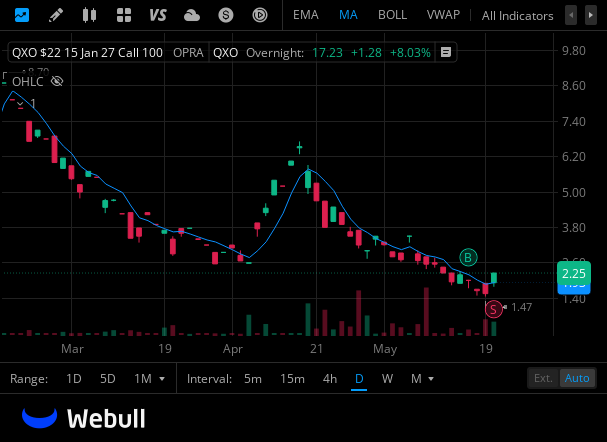Toggle the Auto scale option
This screenshot has height=442, width=607.
tap(577, 378)
